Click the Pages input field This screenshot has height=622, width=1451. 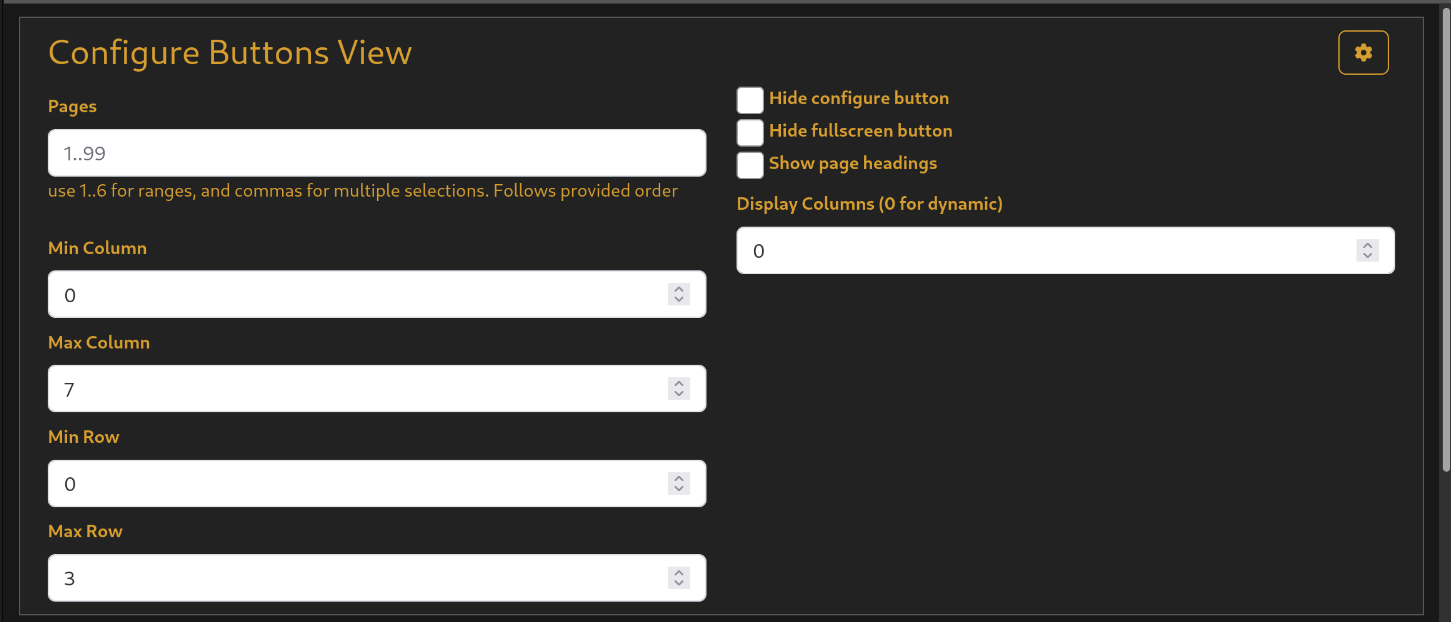[x=377, y=153]
